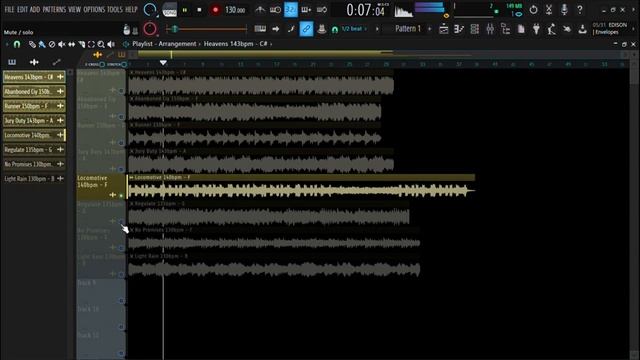The width and height of the screenshot is (640, 360).
Task: Select Light Rain 130bpm - B in picker
Action: (x=34, y=178)
